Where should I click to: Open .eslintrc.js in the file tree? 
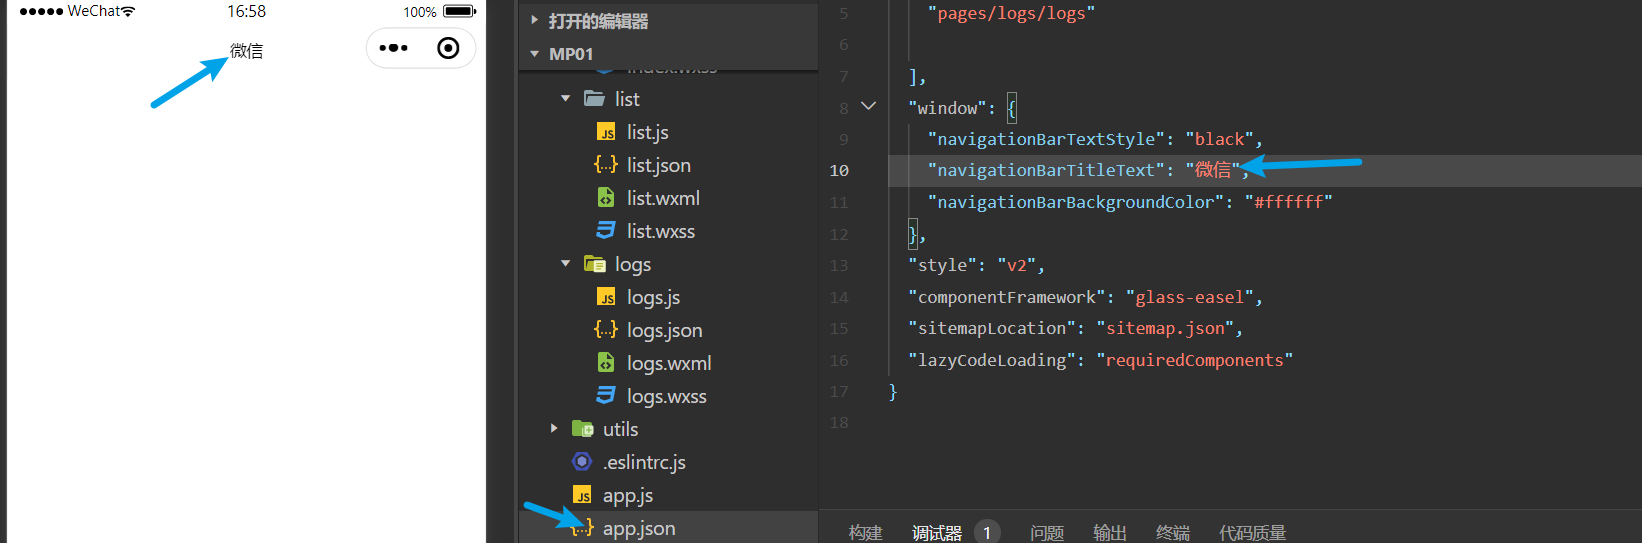pyautogui.click(x=644, y=462)
